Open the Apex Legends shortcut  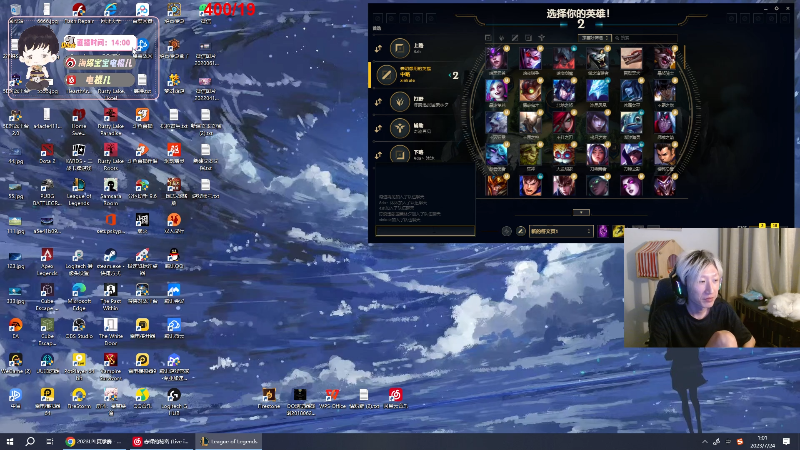click(x=47, y=262)
